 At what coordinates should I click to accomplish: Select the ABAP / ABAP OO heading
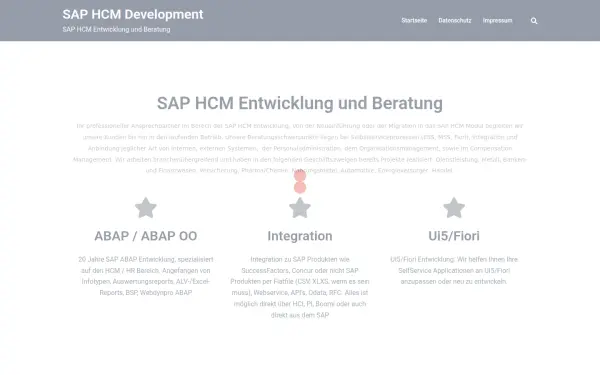[x=146, y=236]
